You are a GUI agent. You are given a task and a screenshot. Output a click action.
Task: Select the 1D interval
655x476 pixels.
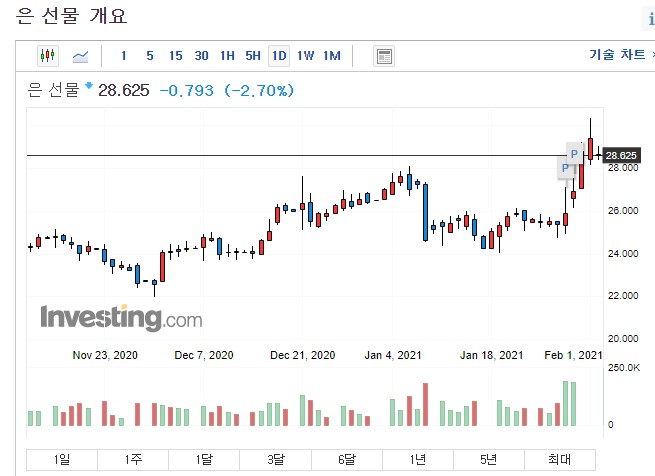279,56
